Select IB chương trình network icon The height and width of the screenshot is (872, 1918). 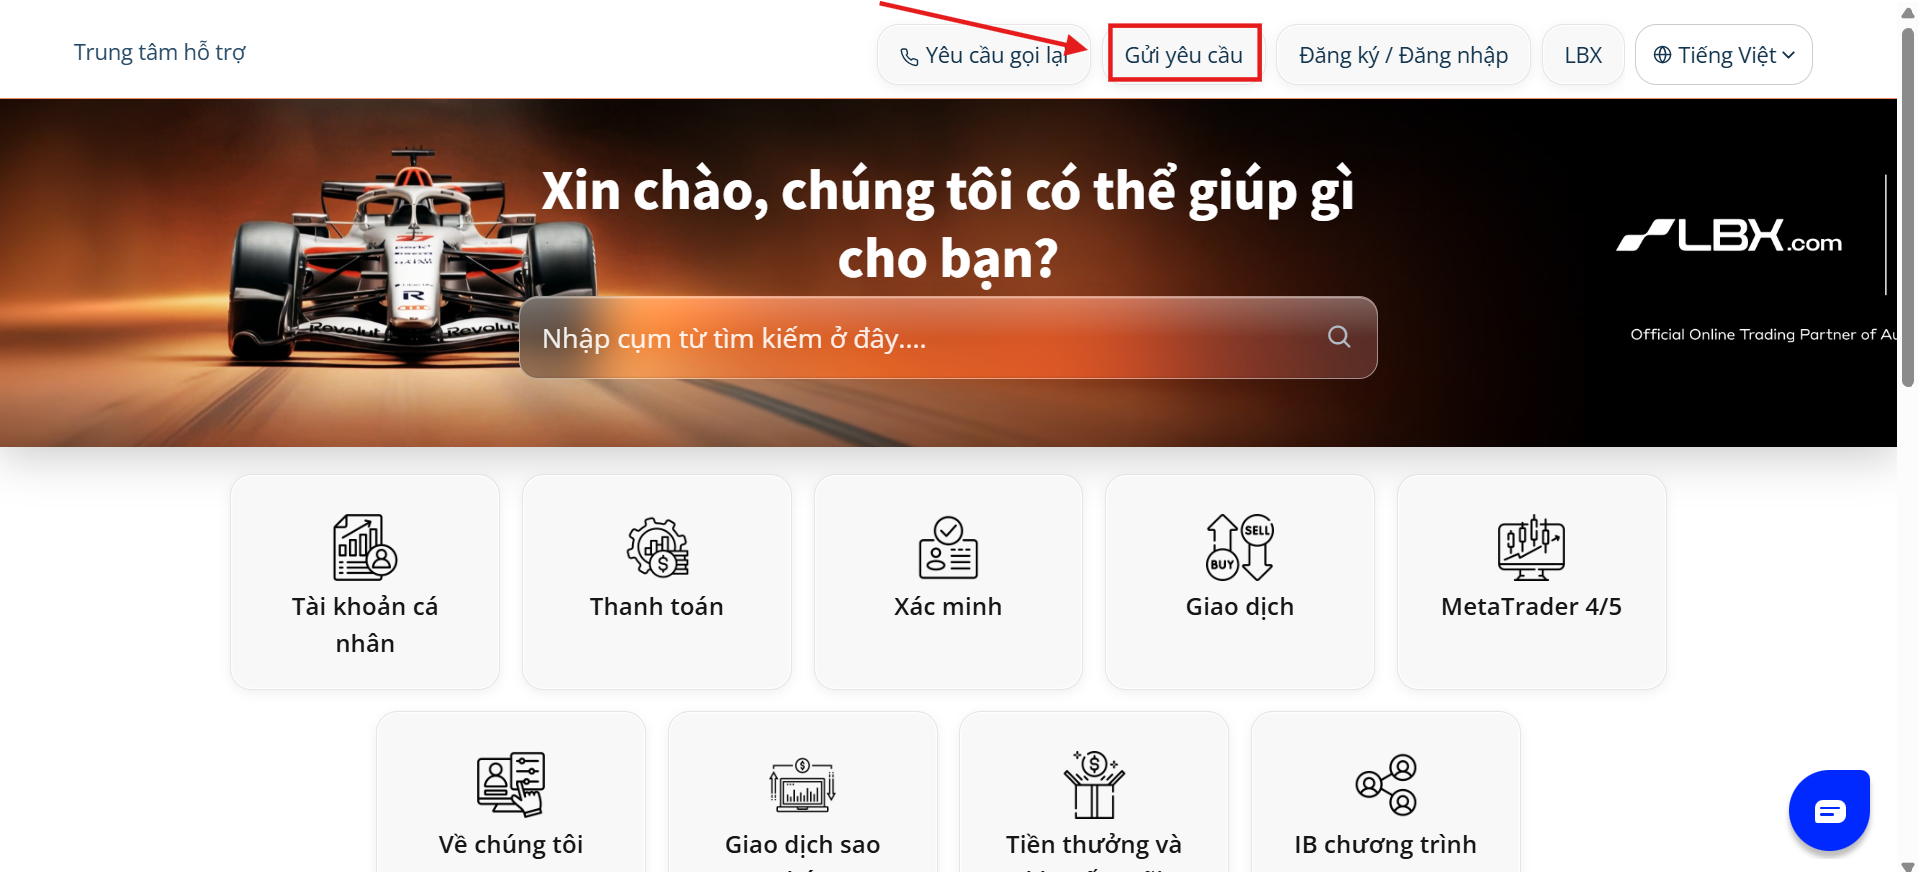1386,784
